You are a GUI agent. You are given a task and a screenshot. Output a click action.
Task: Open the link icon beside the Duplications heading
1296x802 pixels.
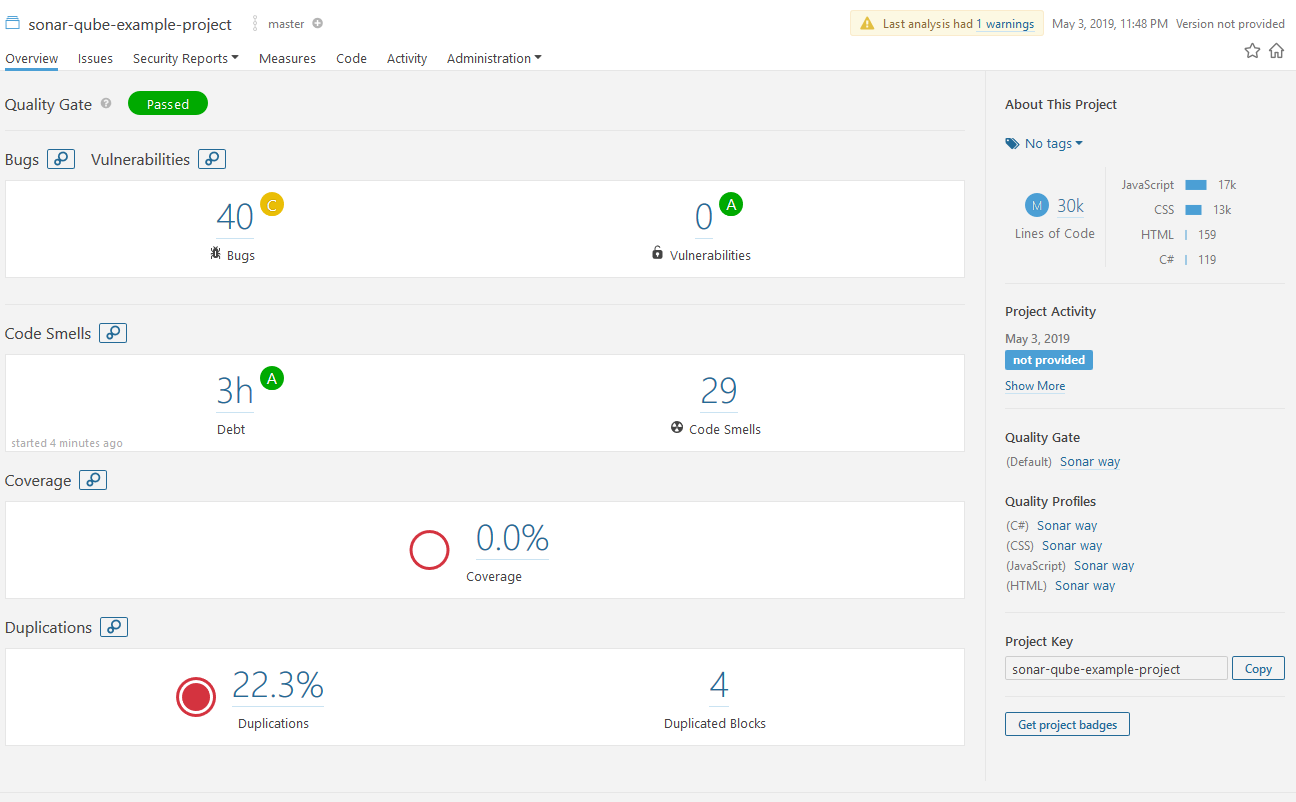[114, 627]
